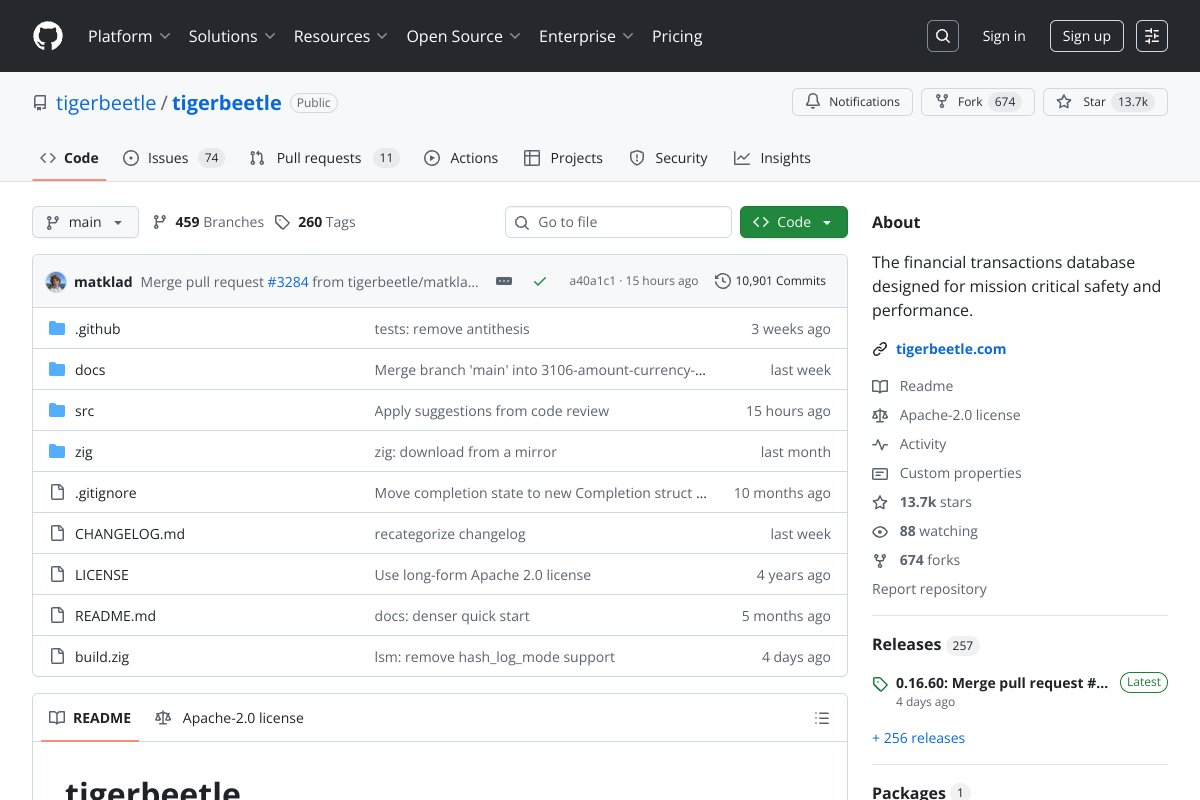
Task: Click the link icon beside tigerbeetle.com
Action: pyautogui.click(x=880, y=349)
